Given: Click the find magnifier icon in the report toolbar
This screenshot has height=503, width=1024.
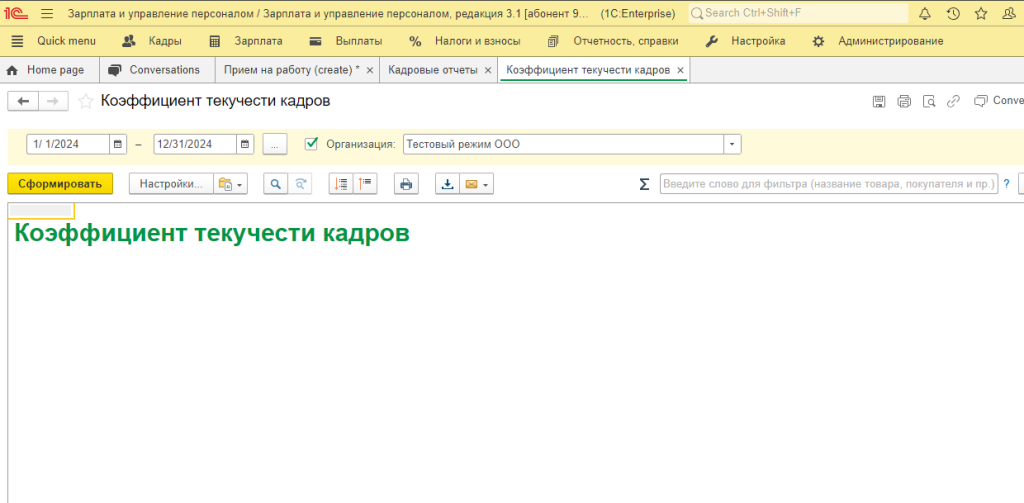Looking at the screenshot, I should [x=274, y=184].
